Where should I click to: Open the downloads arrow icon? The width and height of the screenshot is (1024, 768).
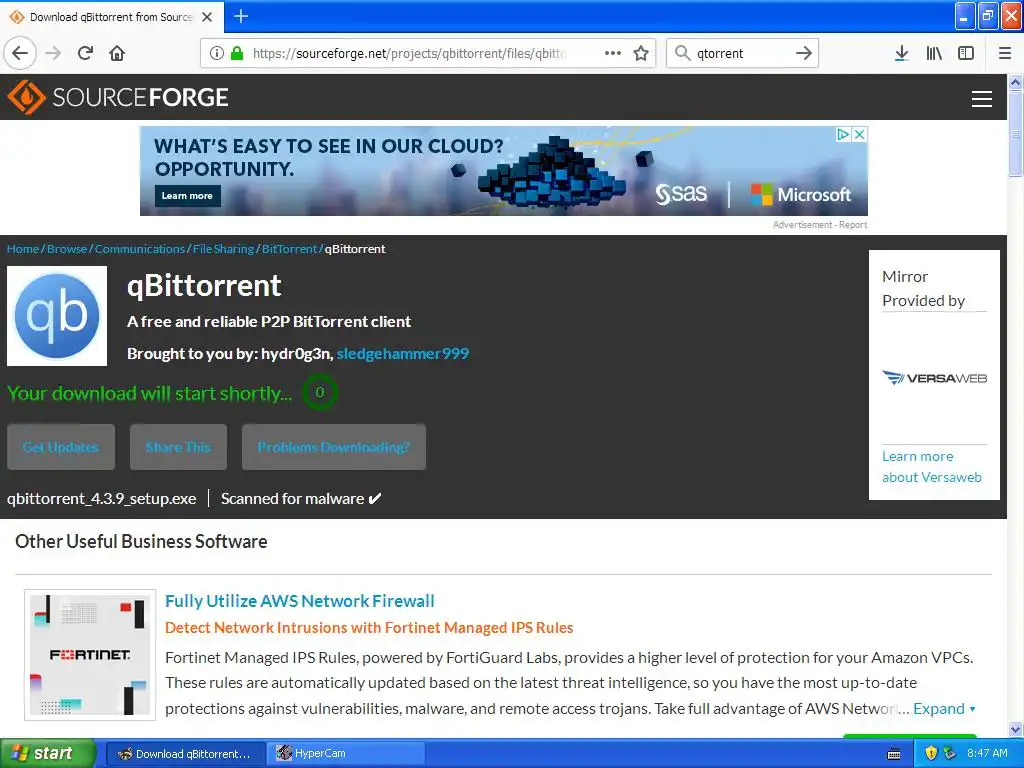[901, 53]
